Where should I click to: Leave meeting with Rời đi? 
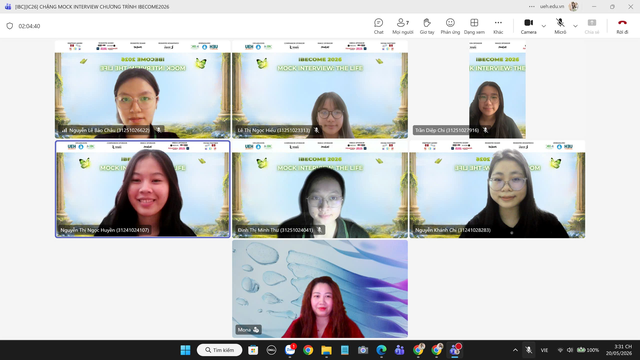(622, 26)
